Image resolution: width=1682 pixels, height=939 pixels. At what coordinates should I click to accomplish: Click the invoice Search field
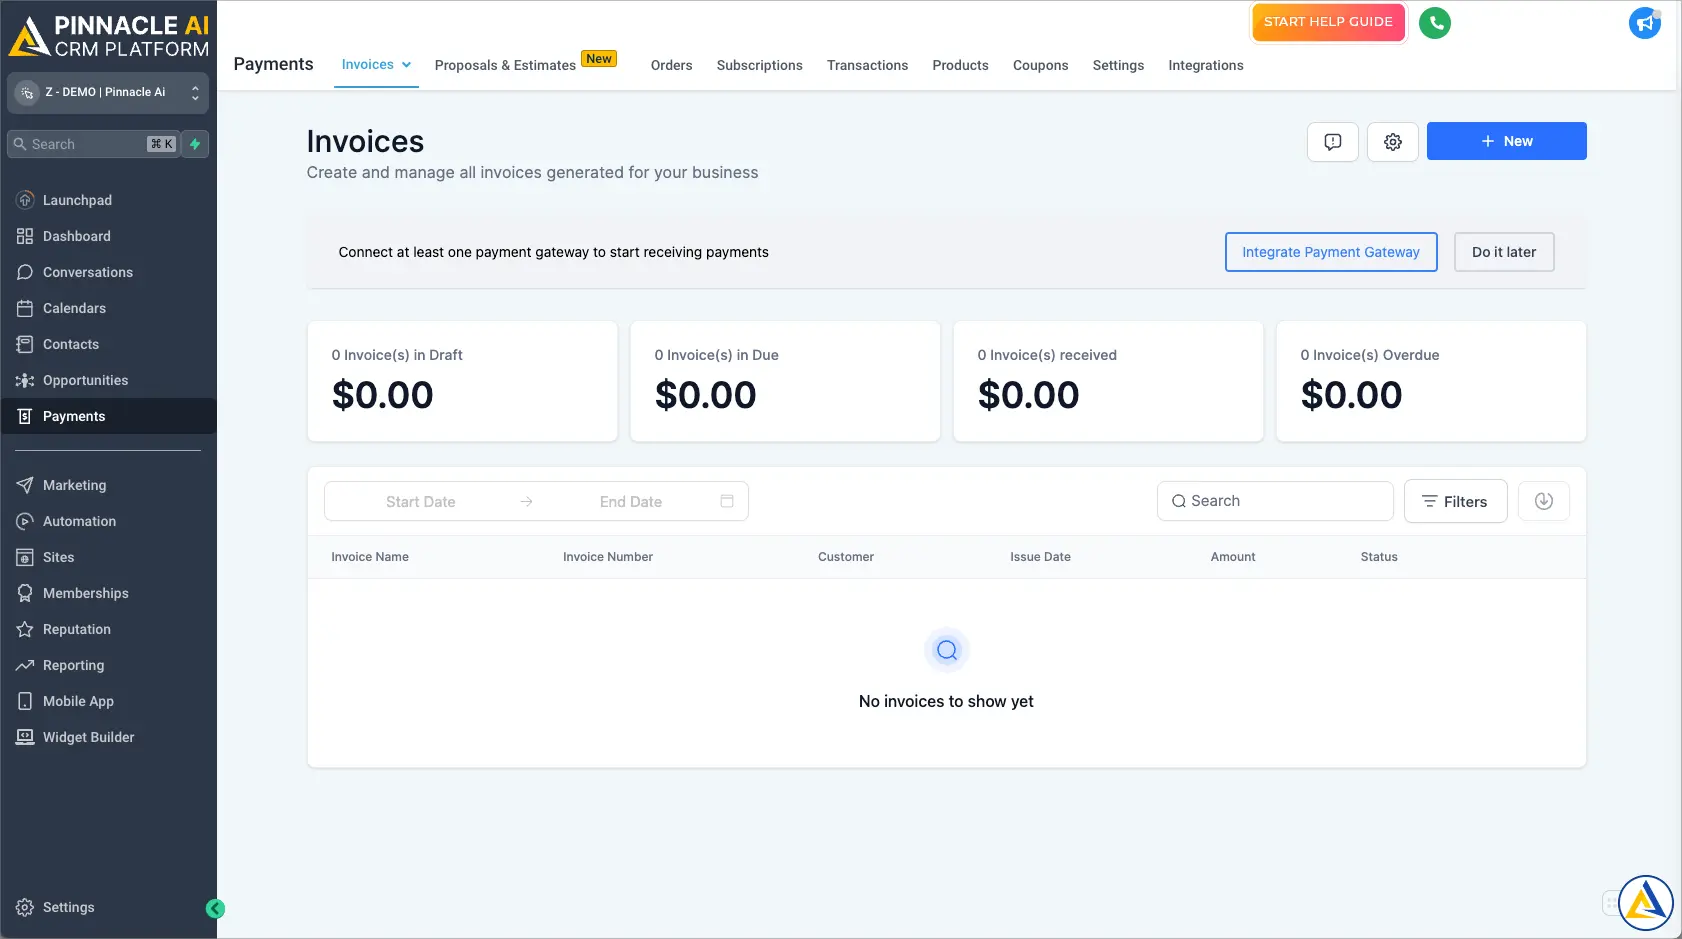pos(1274,500)
